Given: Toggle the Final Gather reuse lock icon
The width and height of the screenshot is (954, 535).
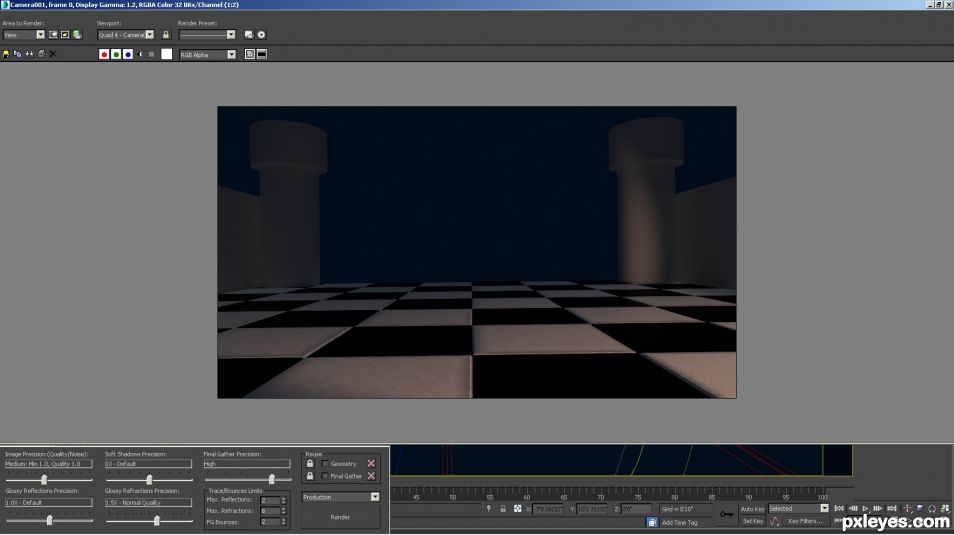Looking at the screenshot, I should click(310, 476).
